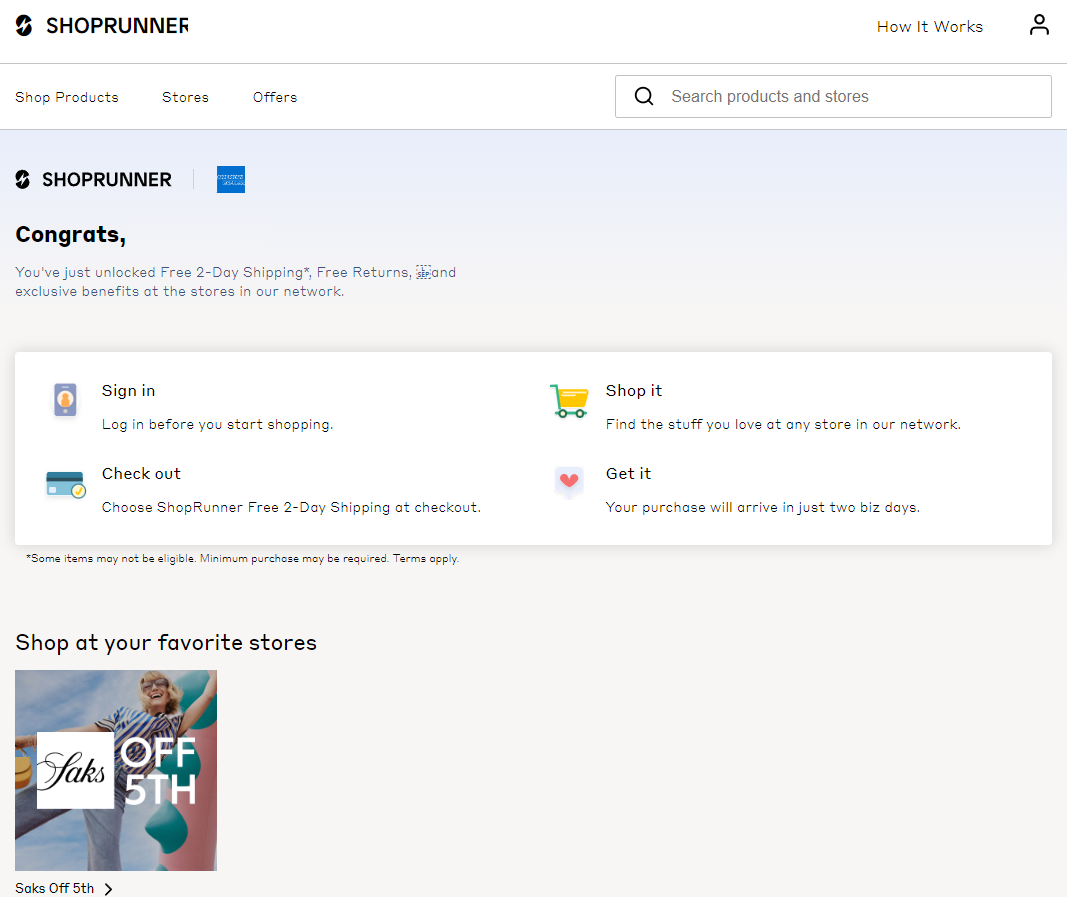Click the heart Get it icon
Screen dimensions: 1067x897
[569, 482]
